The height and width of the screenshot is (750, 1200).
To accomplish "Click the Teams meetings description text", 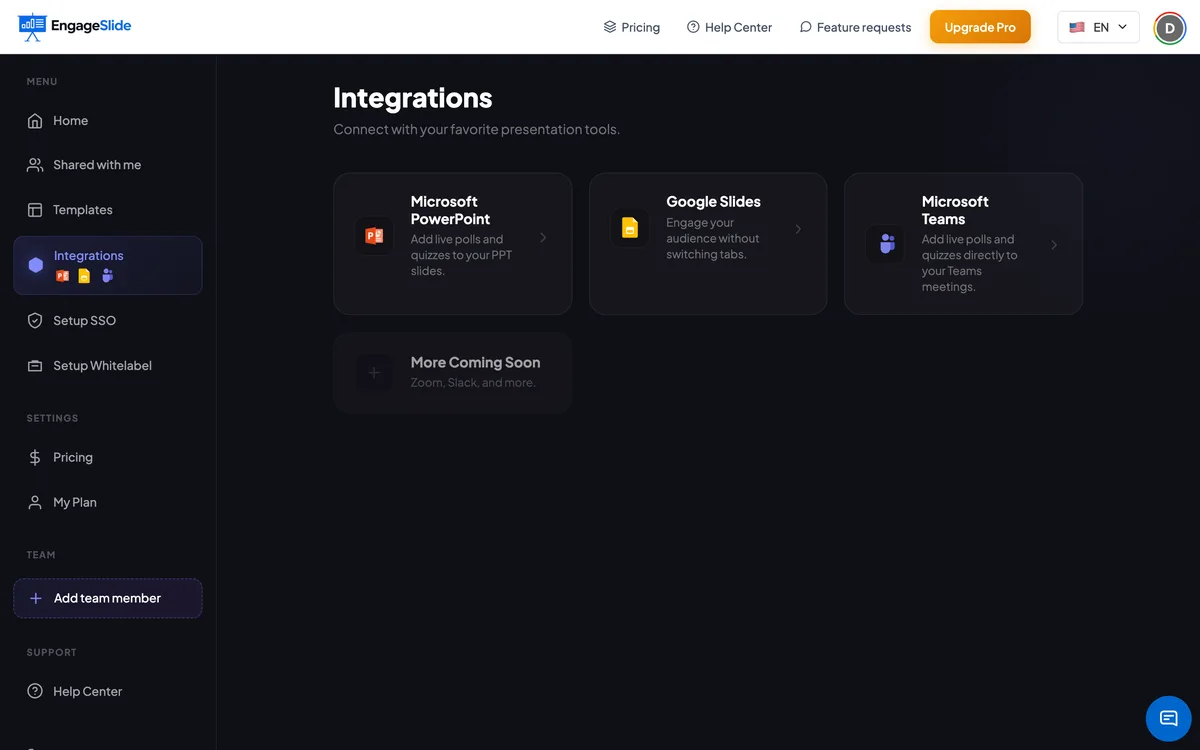I will [x=969, y=263].
